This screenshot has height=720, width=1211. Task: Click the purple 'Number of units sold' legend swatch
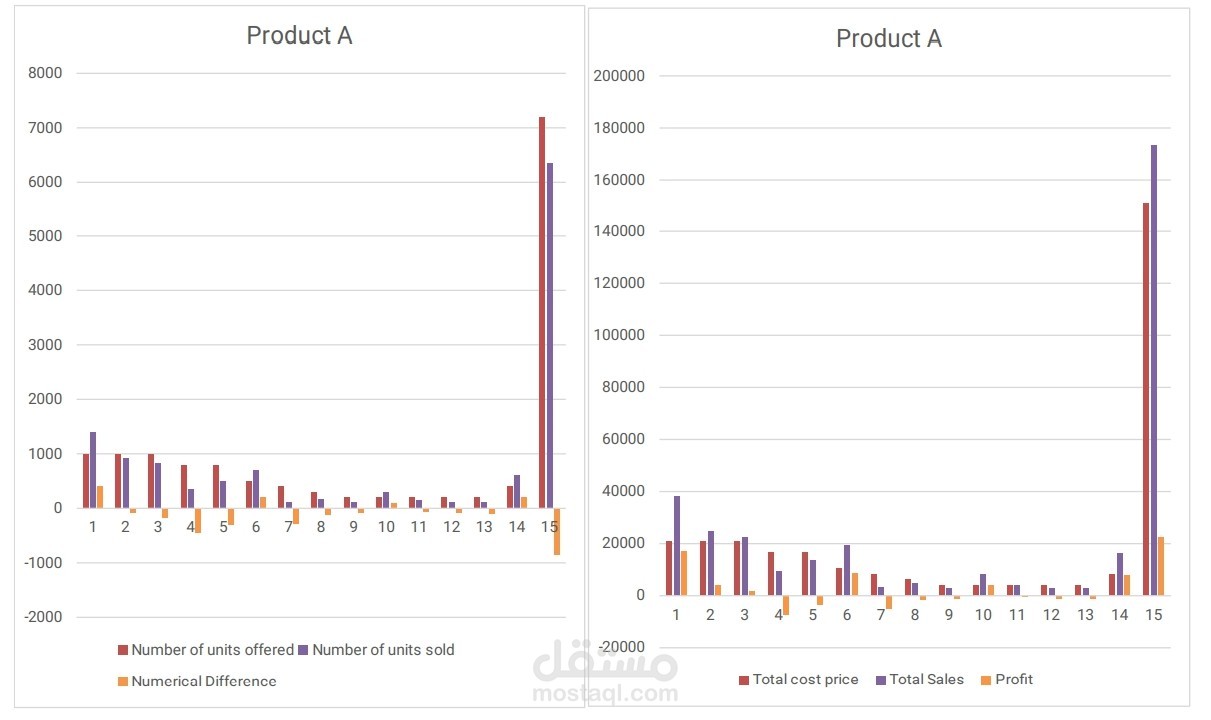tap(304, 650)
